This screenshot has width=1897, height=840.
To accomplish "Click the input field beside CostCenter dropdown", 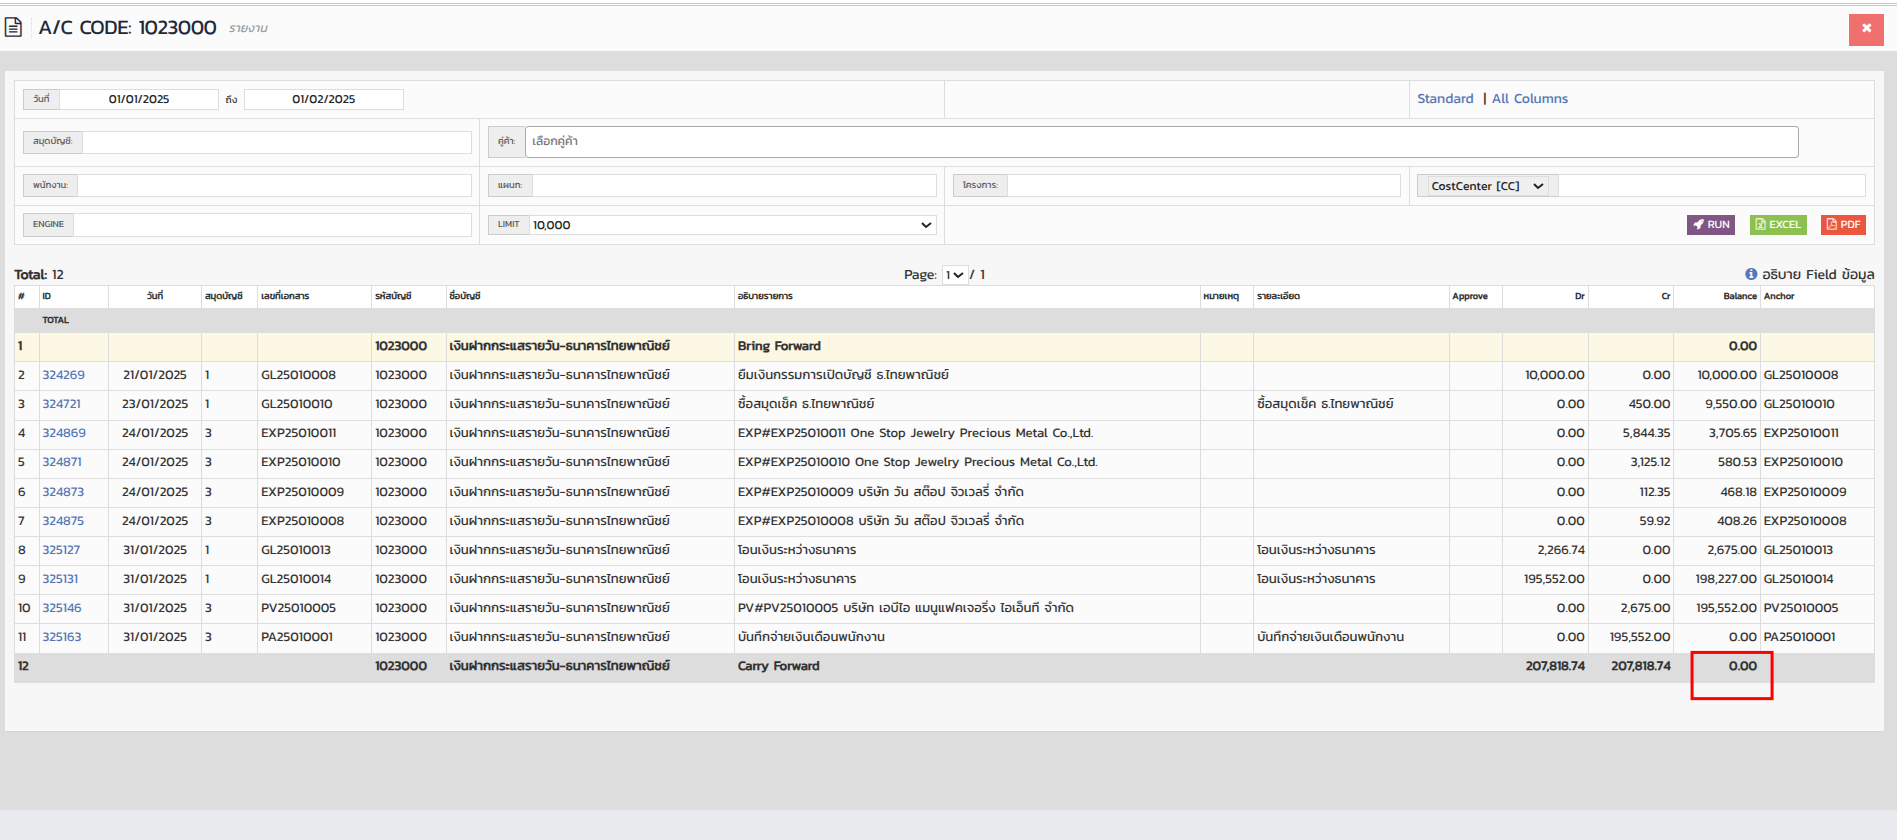I will (x=1711, y=186).
